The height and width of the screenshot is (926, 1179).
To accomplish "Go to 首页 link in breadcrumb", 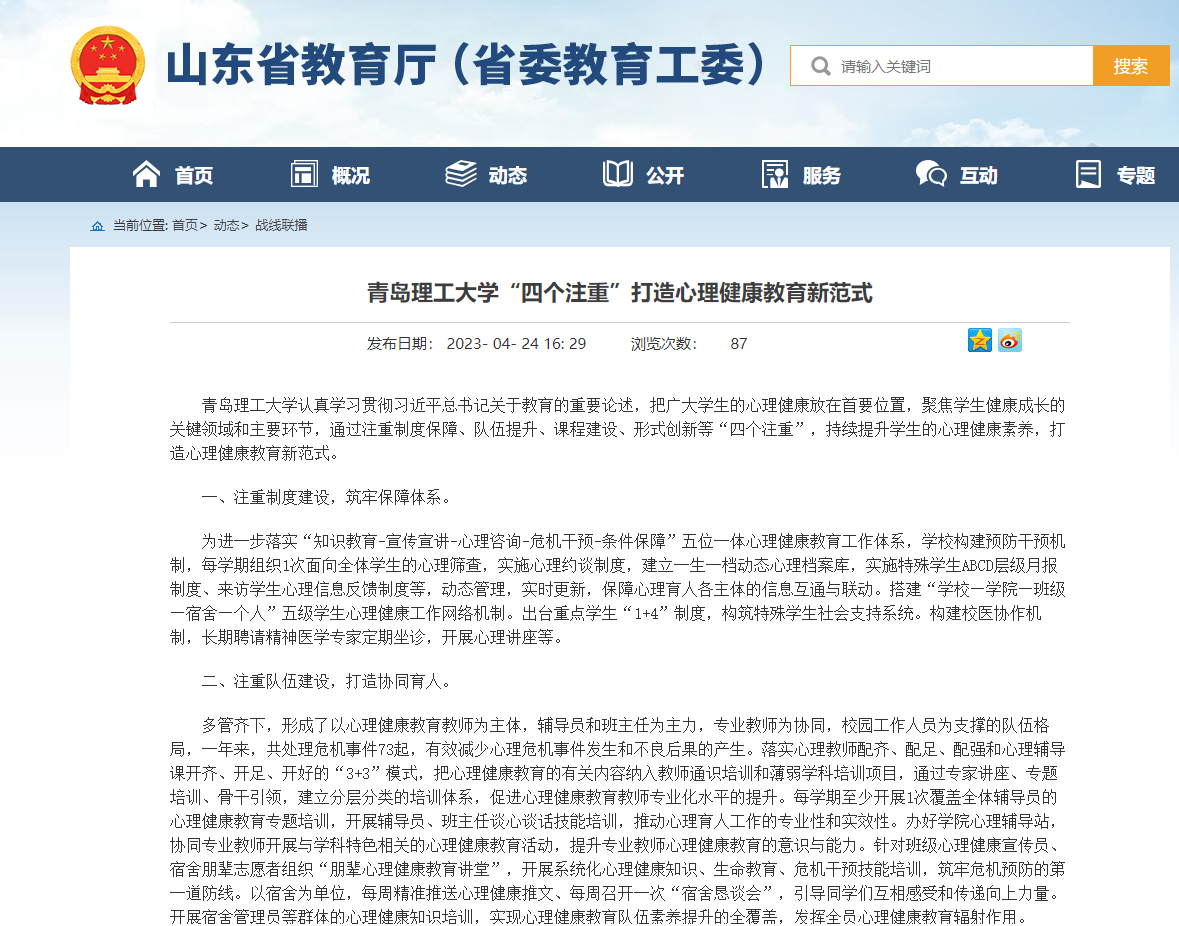I will tap(184, 226).
